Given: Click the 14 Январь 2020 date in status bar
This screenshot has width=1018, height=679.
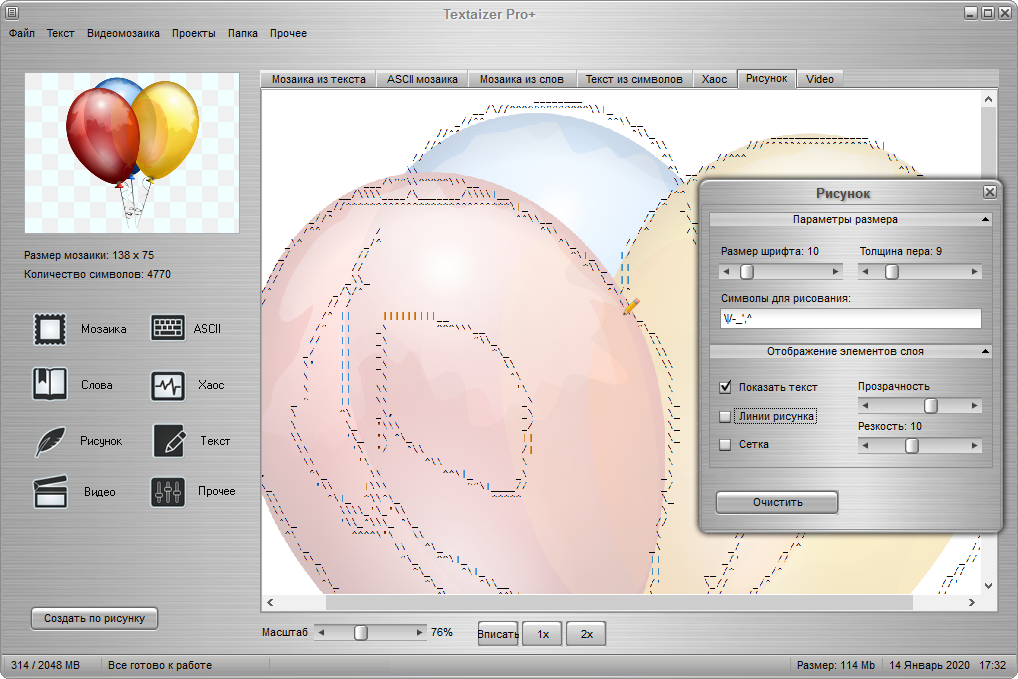Looking at the screenshot, I should pyautogui.click(x=929, y=665).
